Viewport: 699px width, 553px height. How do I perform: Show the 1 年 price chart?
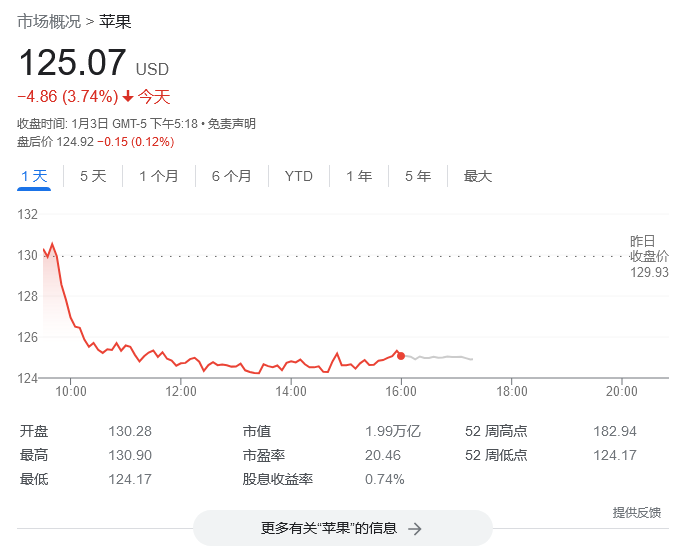click(359, 176)
